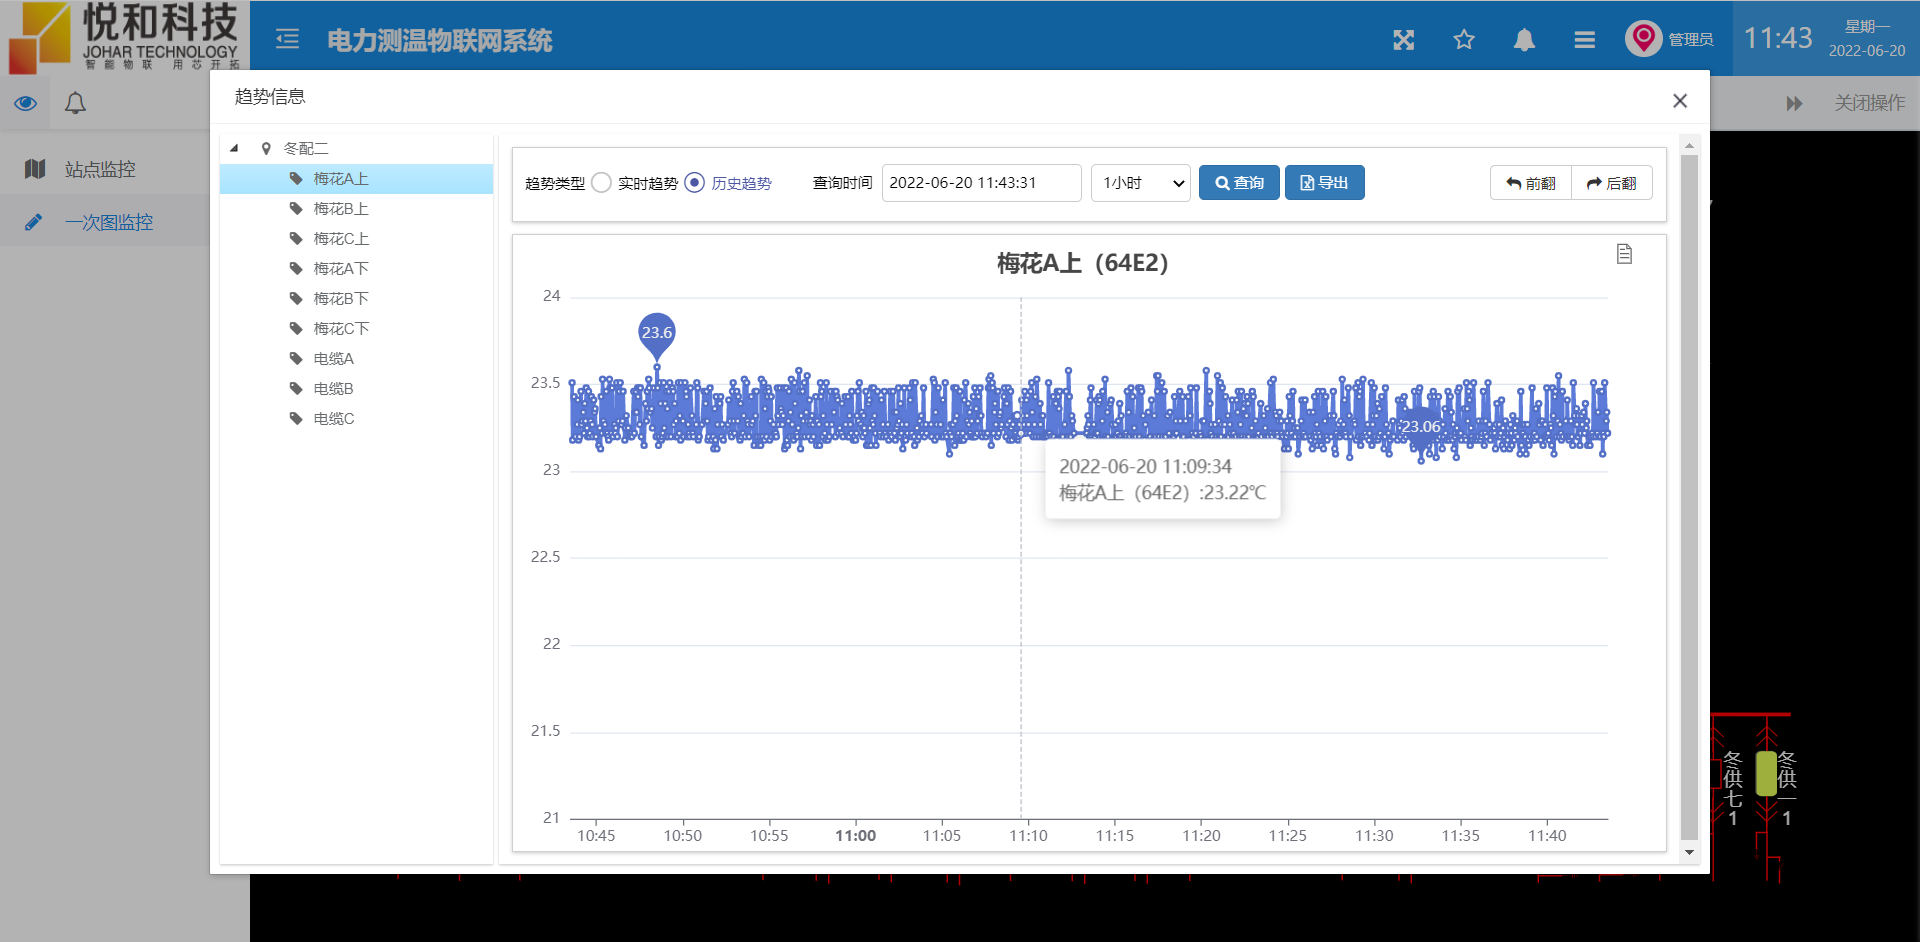Click the 导出 export button

[1324, 182]
